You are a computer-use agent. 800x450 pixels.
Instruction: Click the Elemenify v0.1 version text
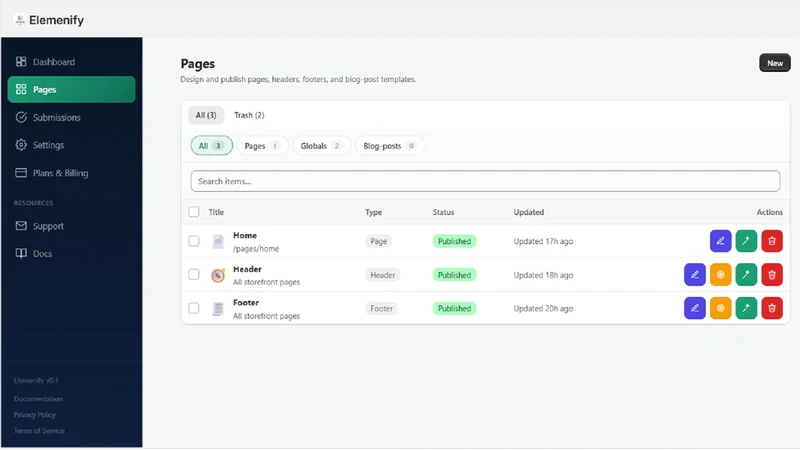coord(36,381)
